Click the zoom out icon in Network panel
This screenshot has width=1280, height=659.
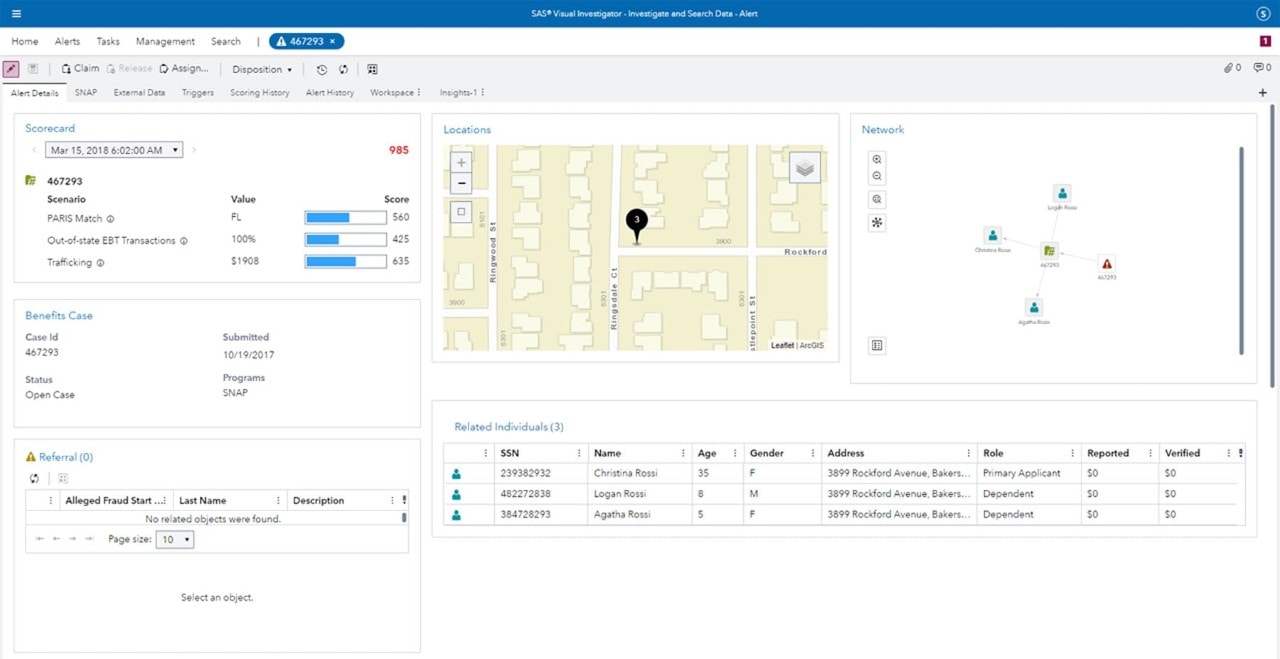(x=877, y=175)
